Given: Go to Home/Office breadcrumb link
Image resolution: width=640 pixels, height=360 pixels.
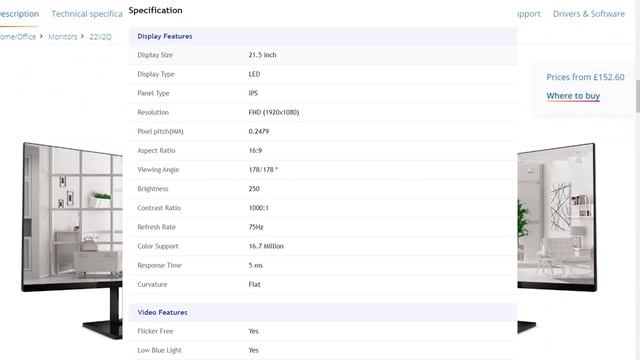Looking at the screenshot, I should 18,37.
